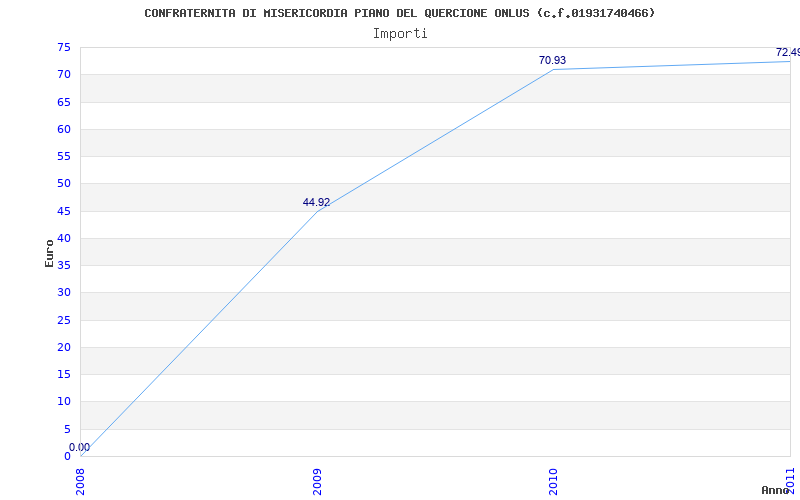Click the 65 y-axis tick label
This screenshot has height=500, width=800.
pos(64,102)
